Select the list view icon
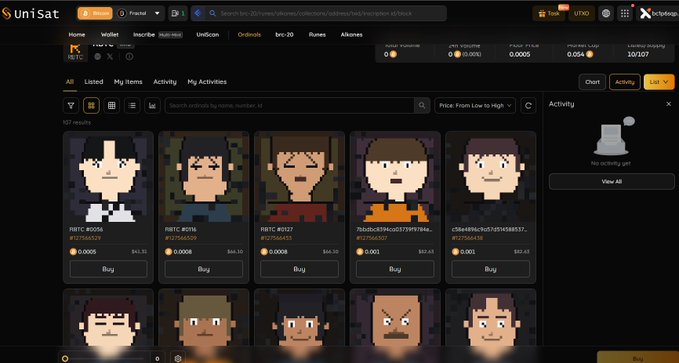This screenshot has width=679, height=363. 132,106
